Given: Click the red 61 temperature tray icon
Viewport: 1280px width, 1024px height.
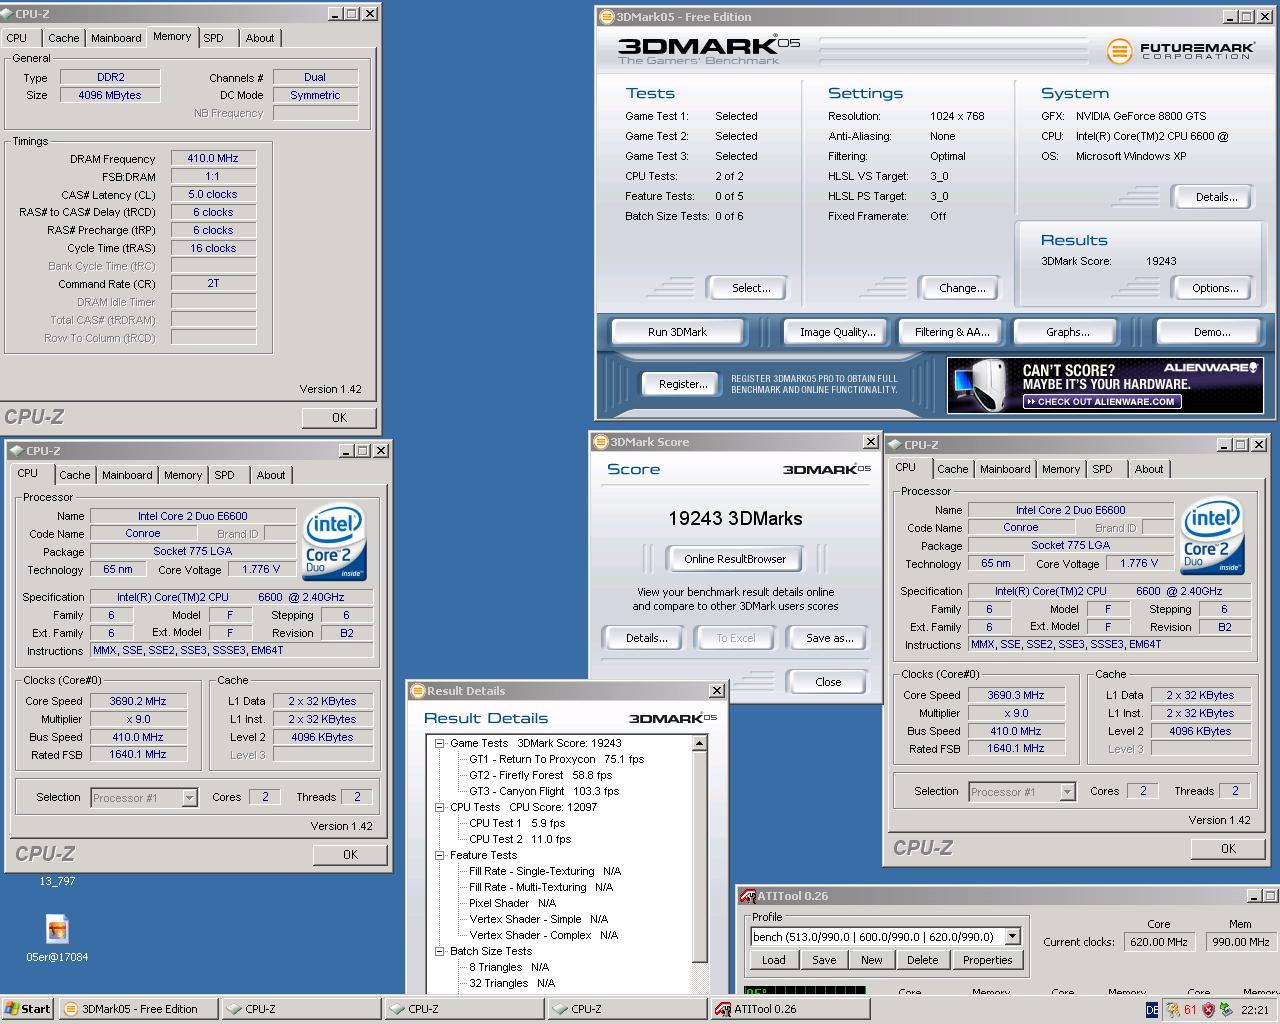Looking at the screenshot, I should click(x=1190, y=1010).
